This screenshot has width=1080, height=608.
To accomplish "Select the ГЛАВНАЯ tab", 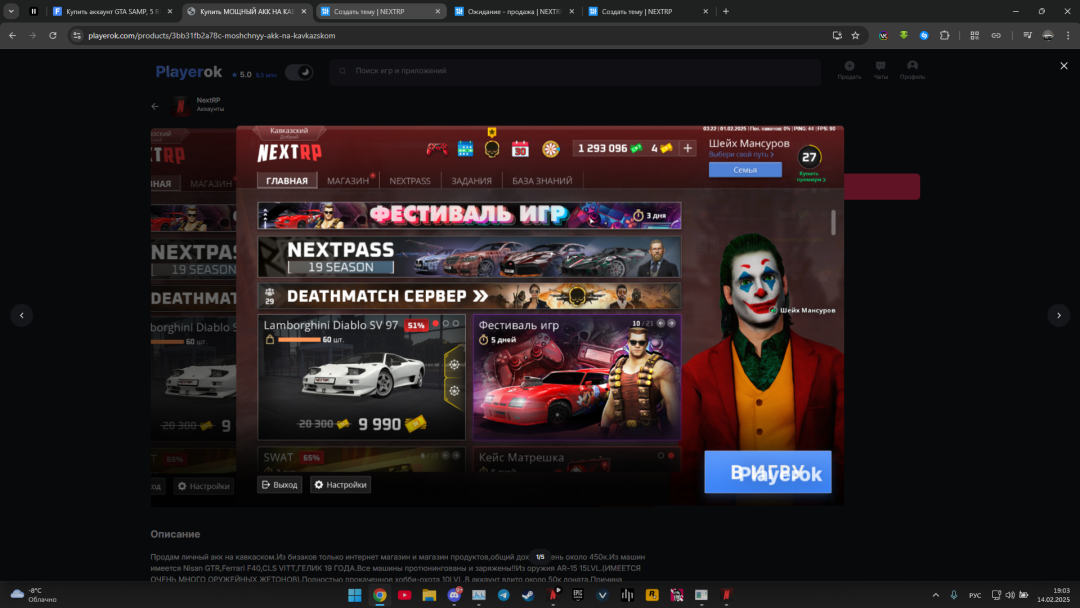I will point(287,180).
